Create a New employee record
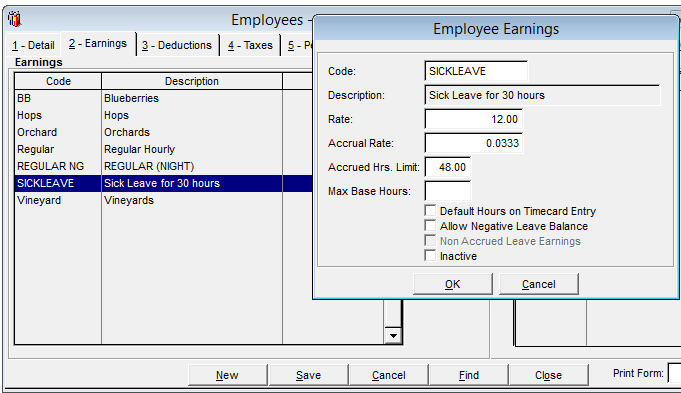 227,375
